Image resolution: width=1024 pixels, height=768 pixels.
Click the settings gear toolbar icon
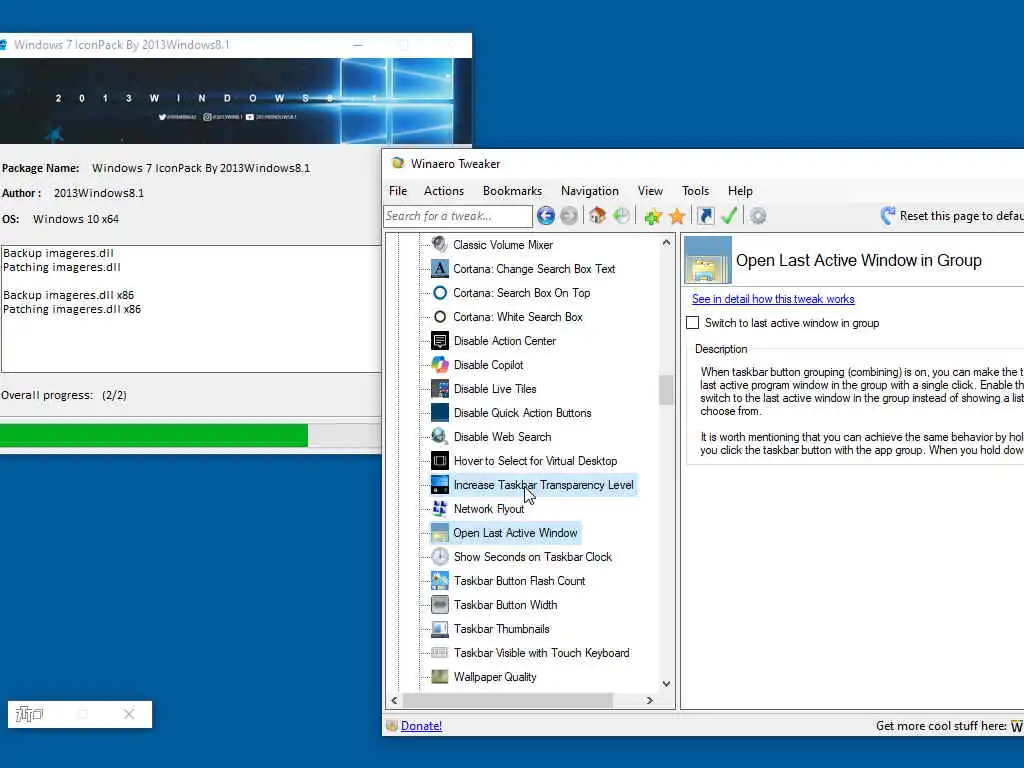(758, 216)
